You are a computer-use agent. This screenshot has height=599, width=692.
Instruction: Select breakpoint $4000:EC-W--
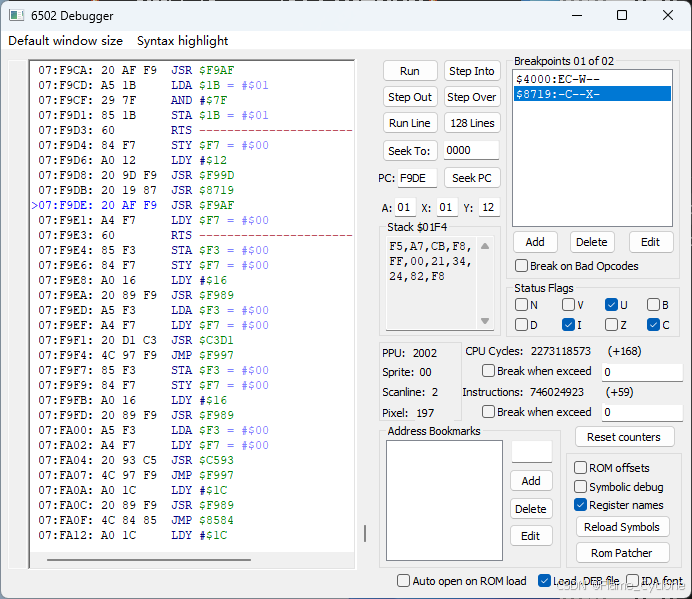pos(592,79)
